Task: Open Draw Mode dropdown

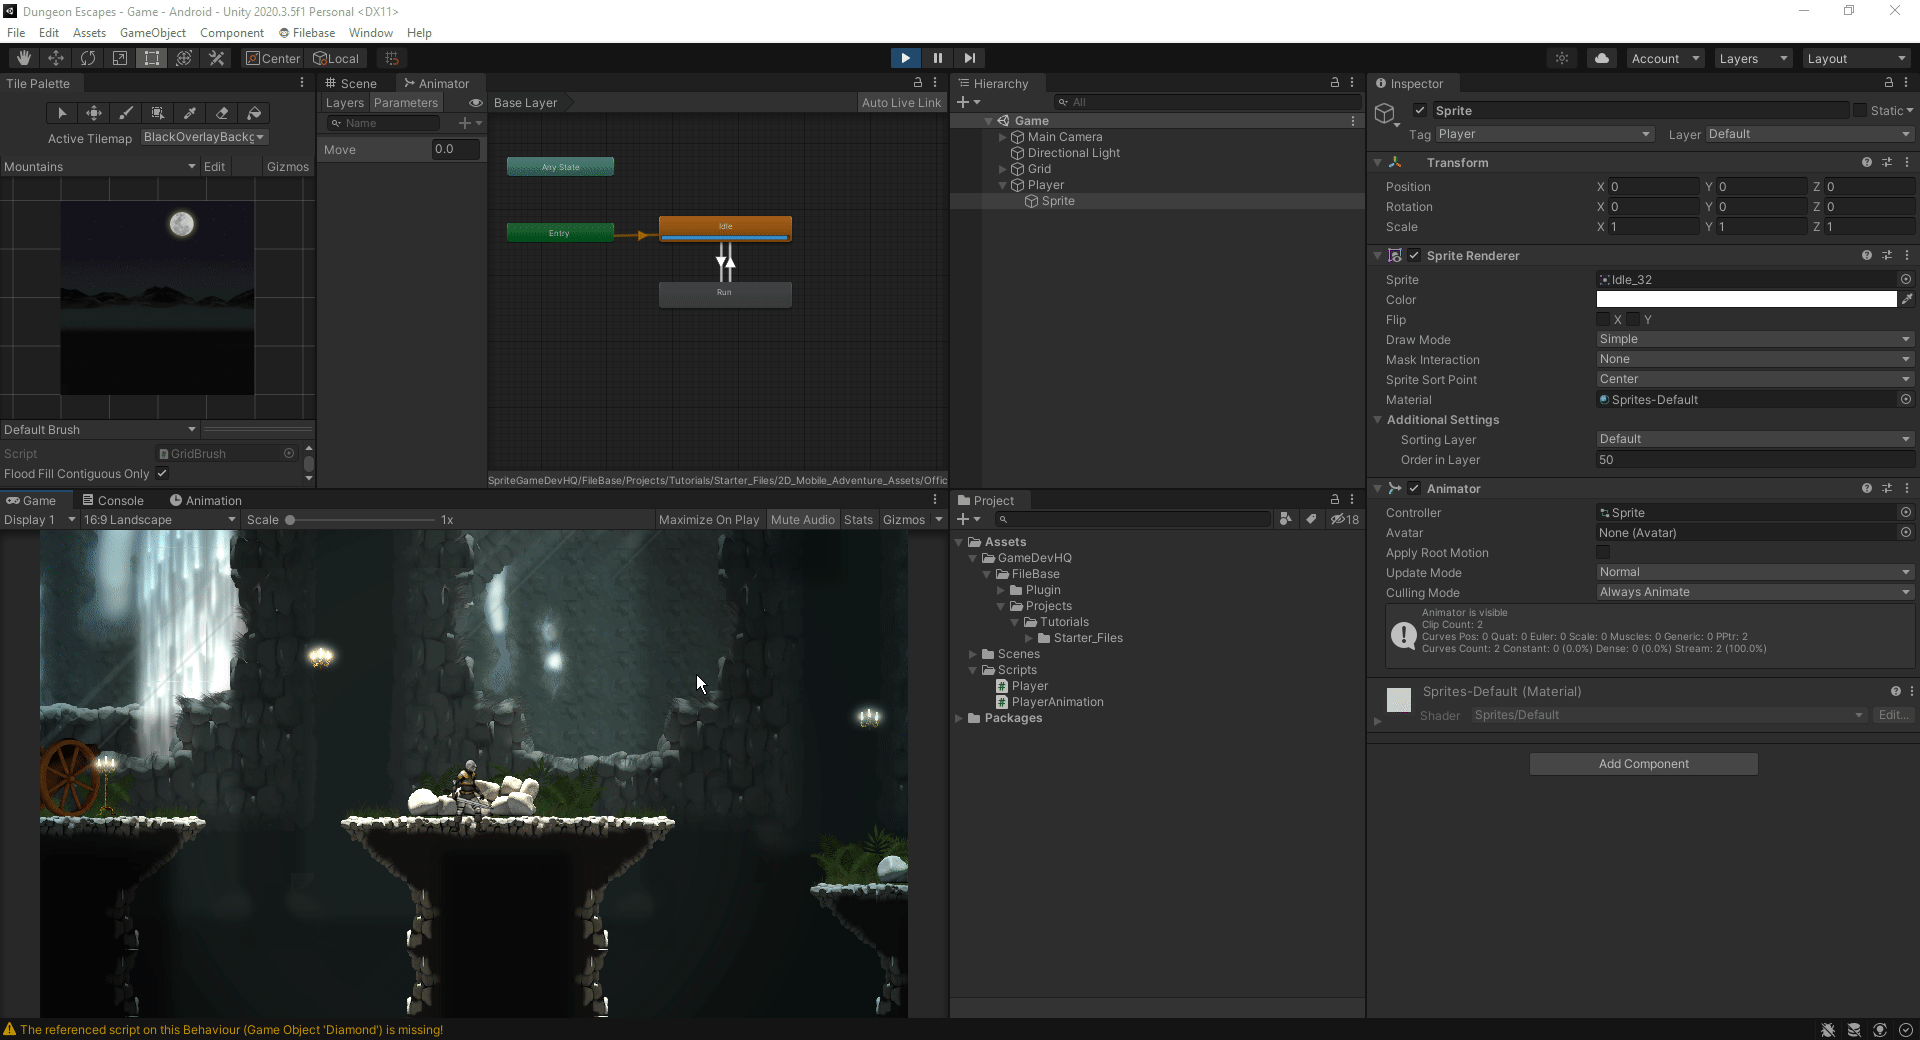Action: 1755,339
